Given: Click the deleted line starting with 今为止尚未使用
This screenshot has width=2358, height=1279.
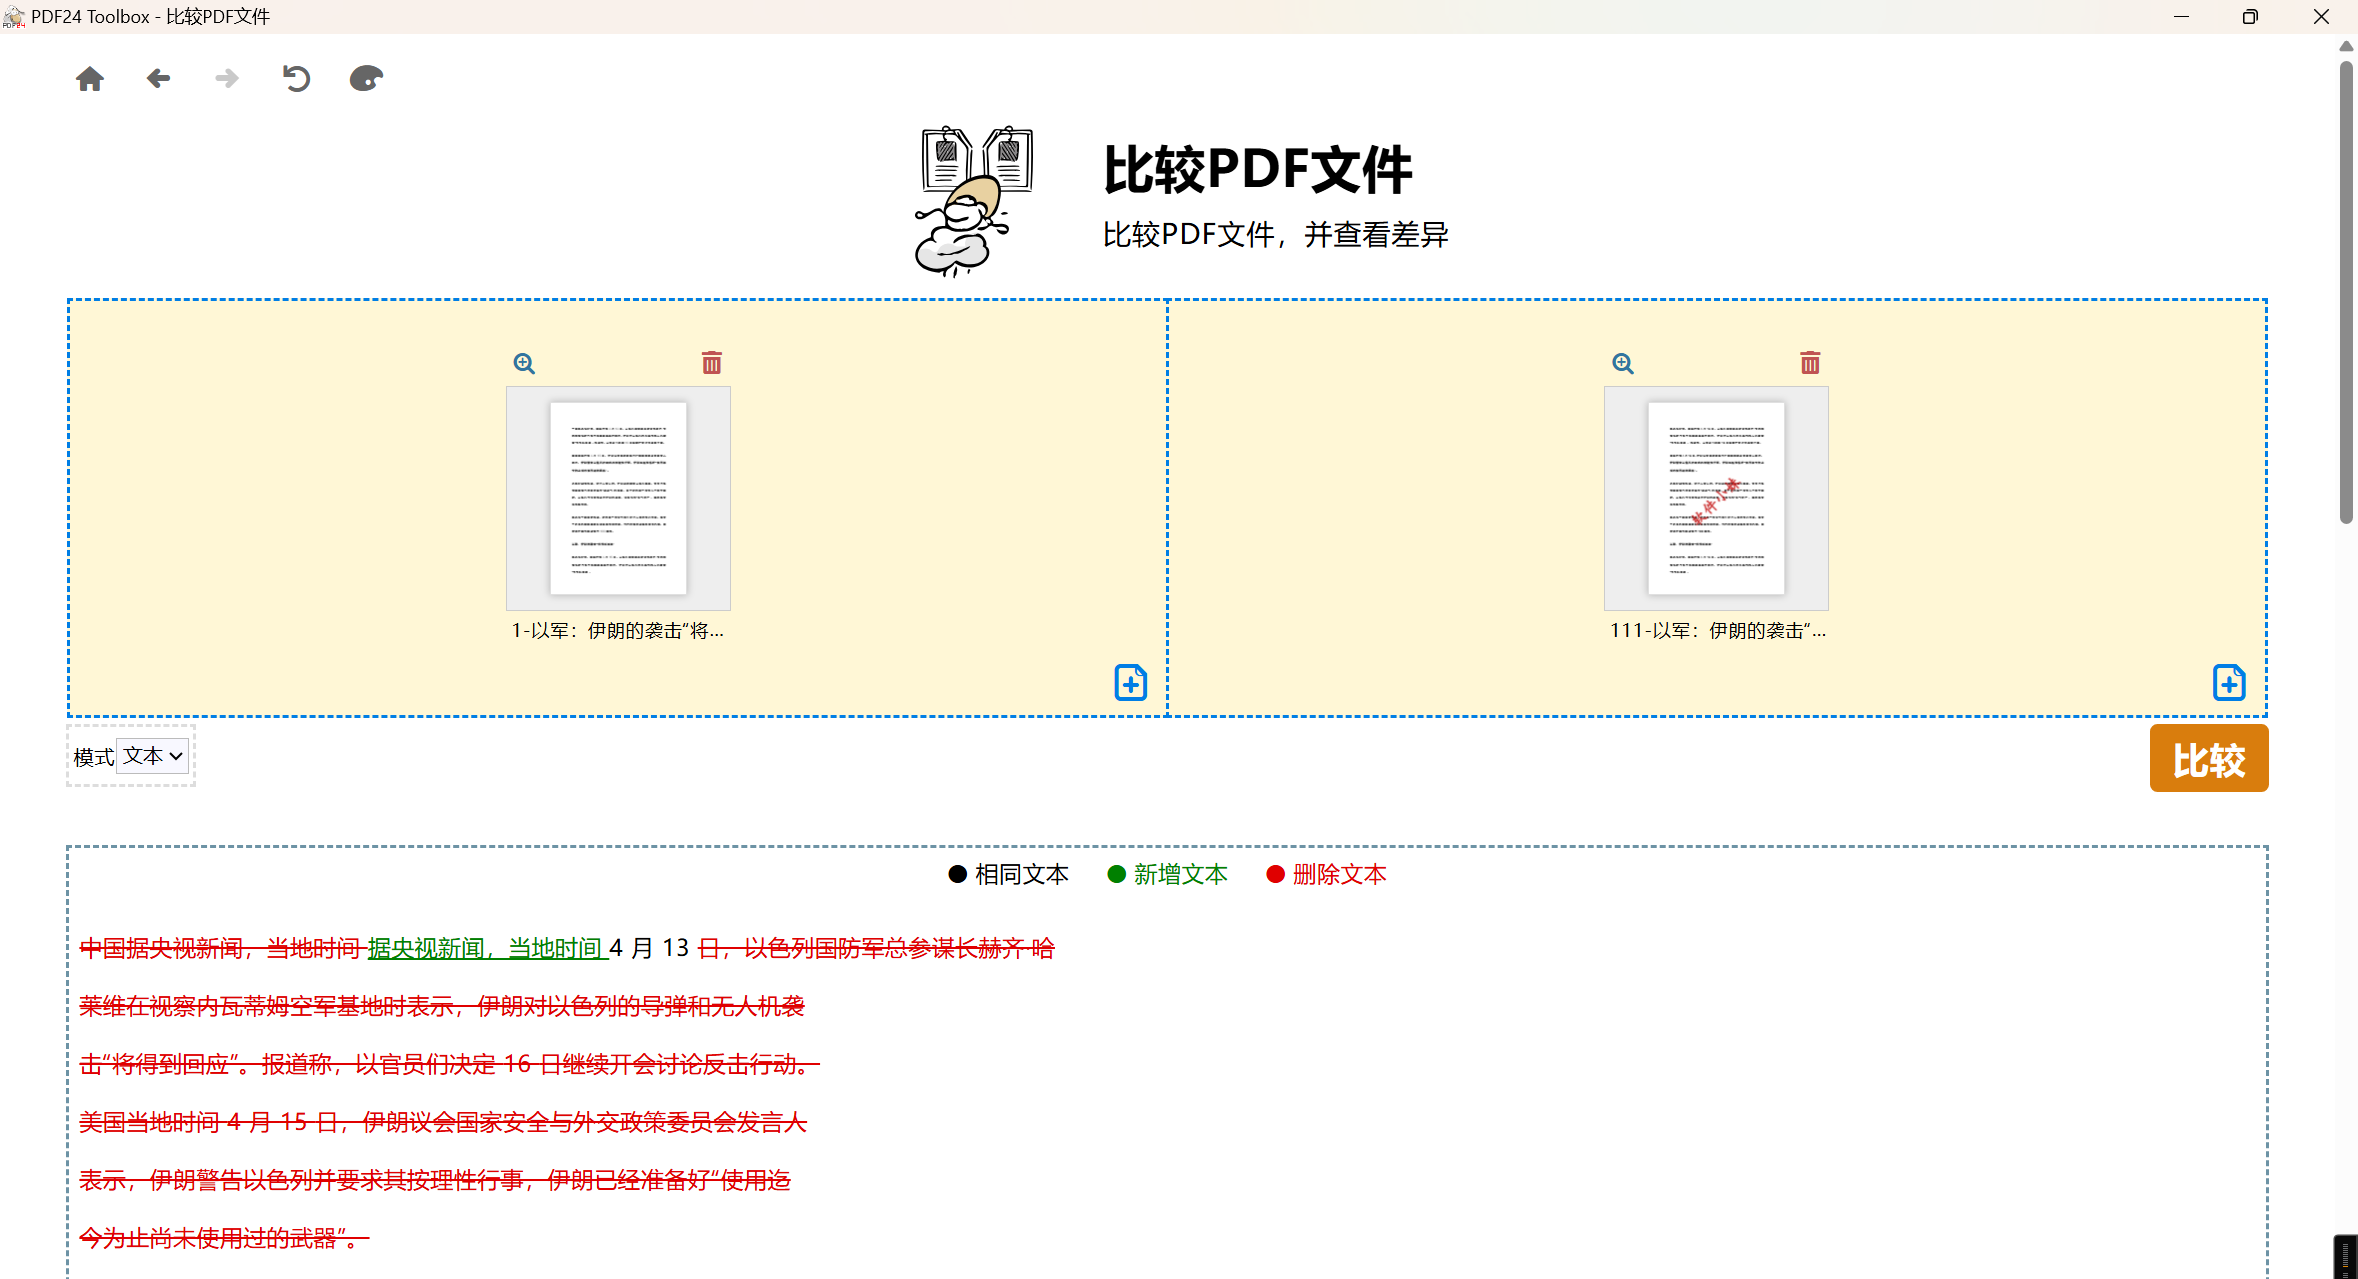Looking at the screenshot, I should (x=224, y=1238).
